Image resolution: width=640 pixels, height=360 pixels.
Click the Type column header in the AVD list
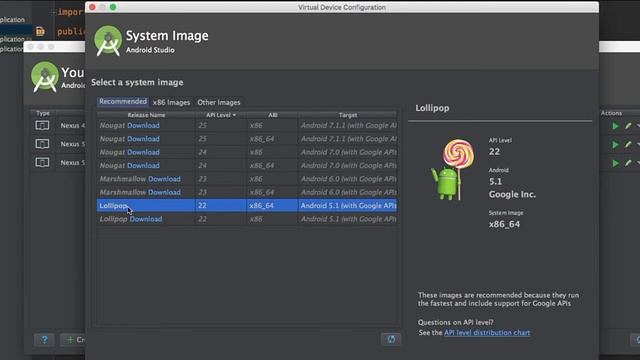point(43,113)
